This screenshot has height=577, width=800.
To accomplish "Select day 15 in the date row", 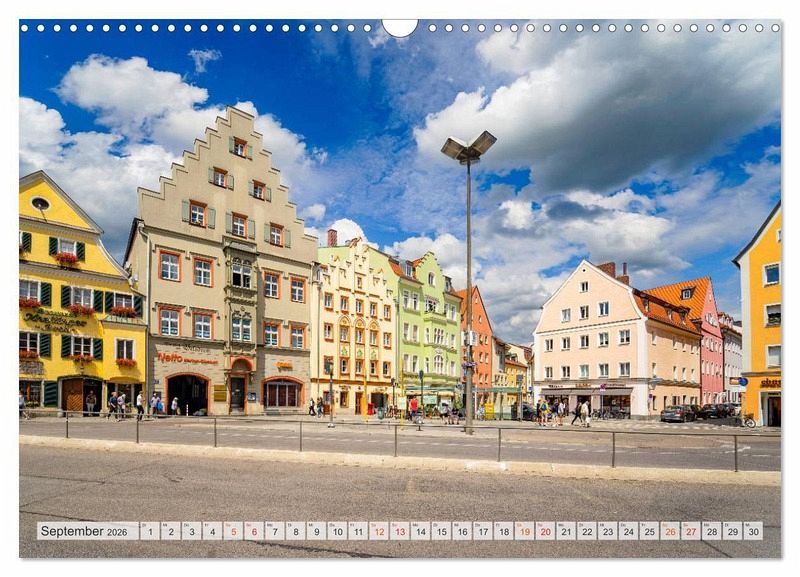I will pos(441,531).
